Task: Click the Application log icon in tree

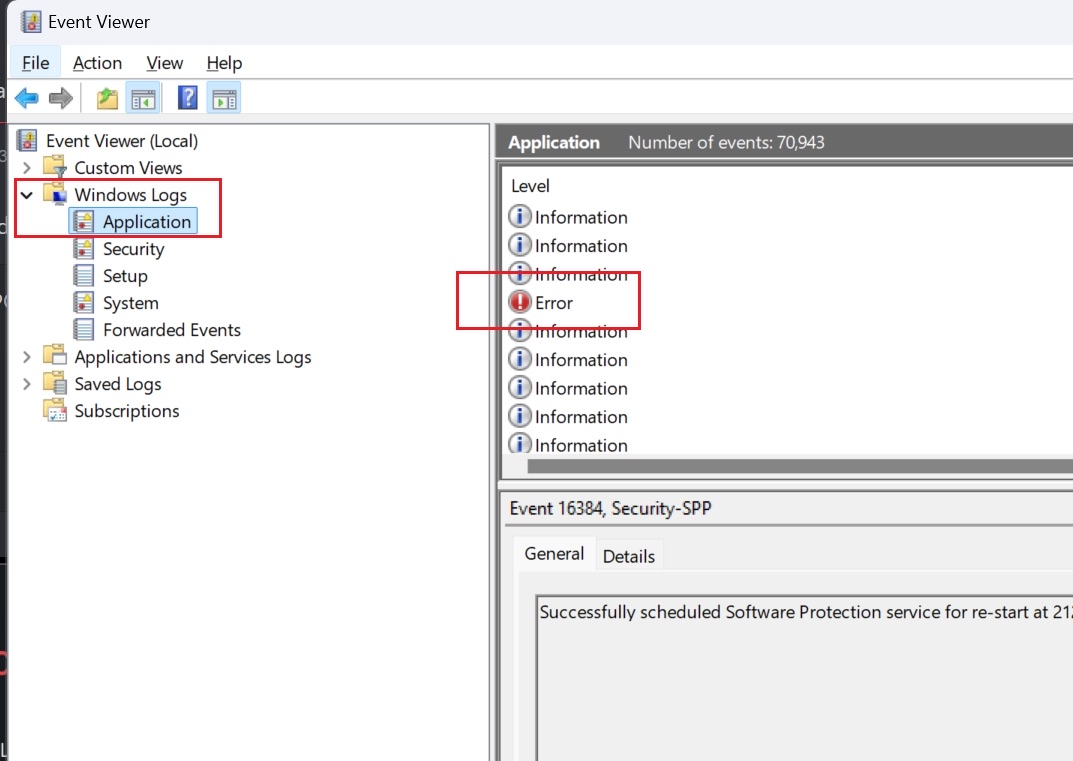Action: (x=83, y=221)
